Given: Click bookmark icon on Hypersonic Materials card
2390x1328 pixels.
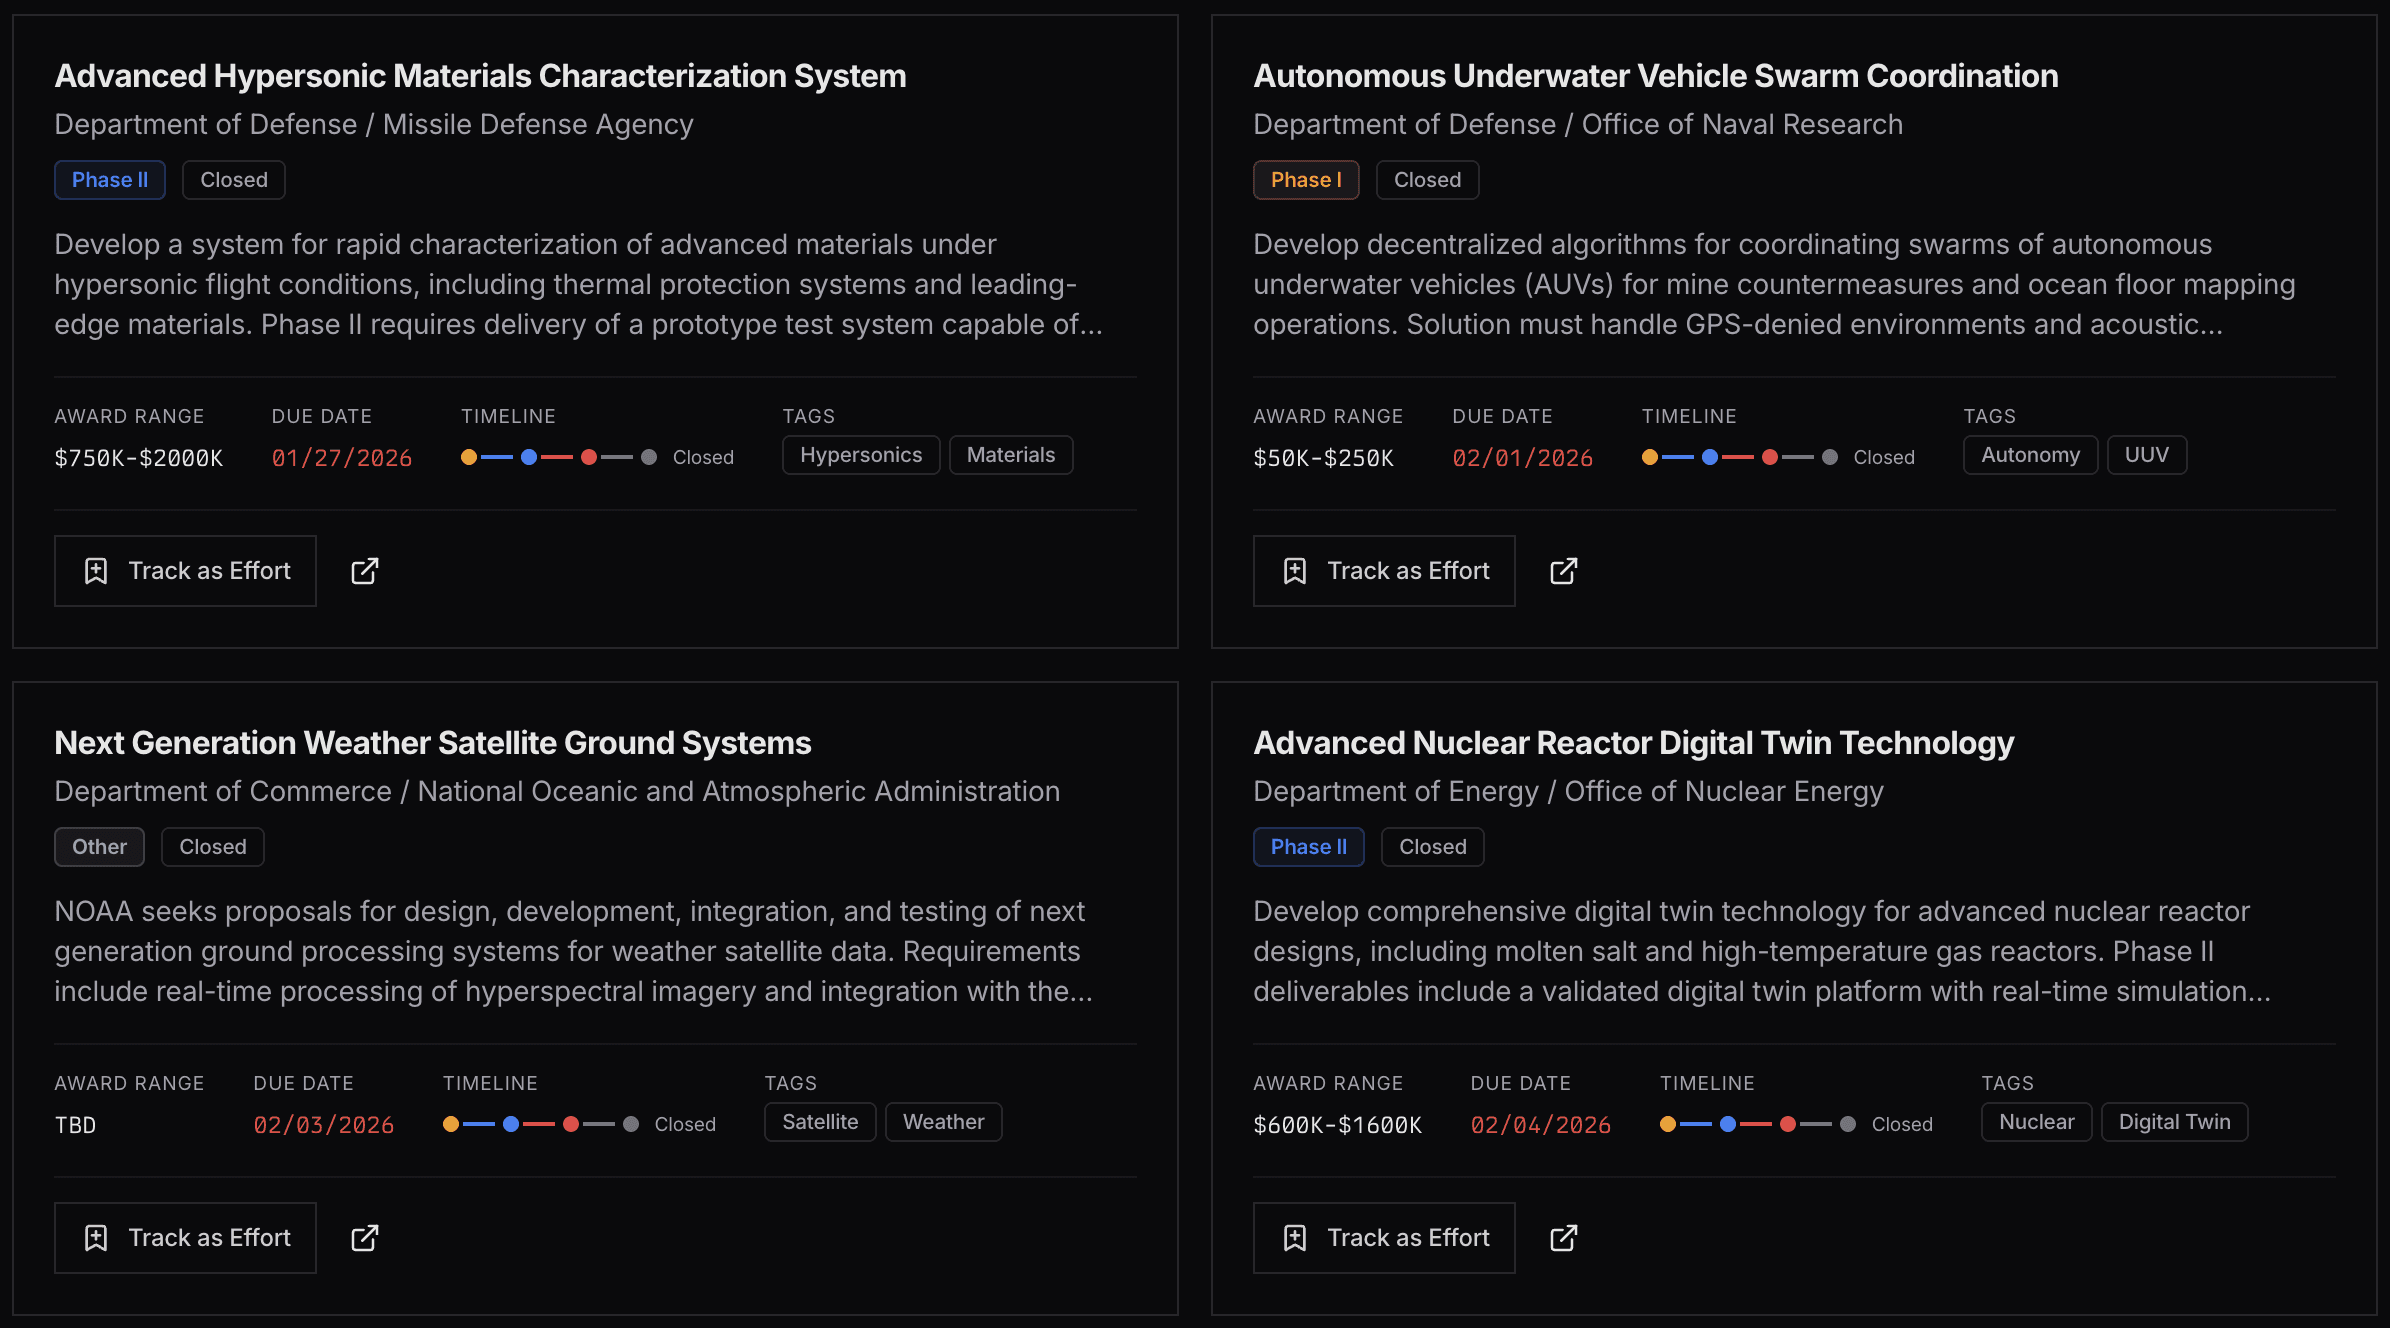Looking at the screenshot, I should 96,571.
